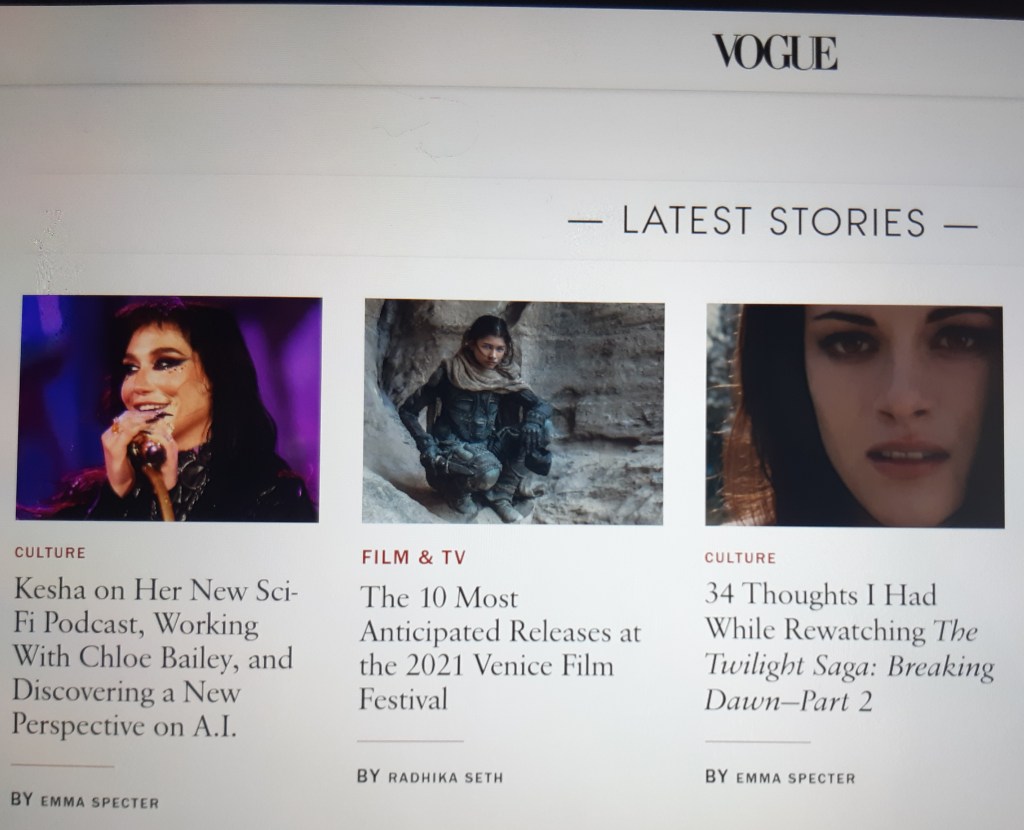Click the divider line below the Venice headline
Viewport: 1024px width, 830px height.
pos(410,741)
